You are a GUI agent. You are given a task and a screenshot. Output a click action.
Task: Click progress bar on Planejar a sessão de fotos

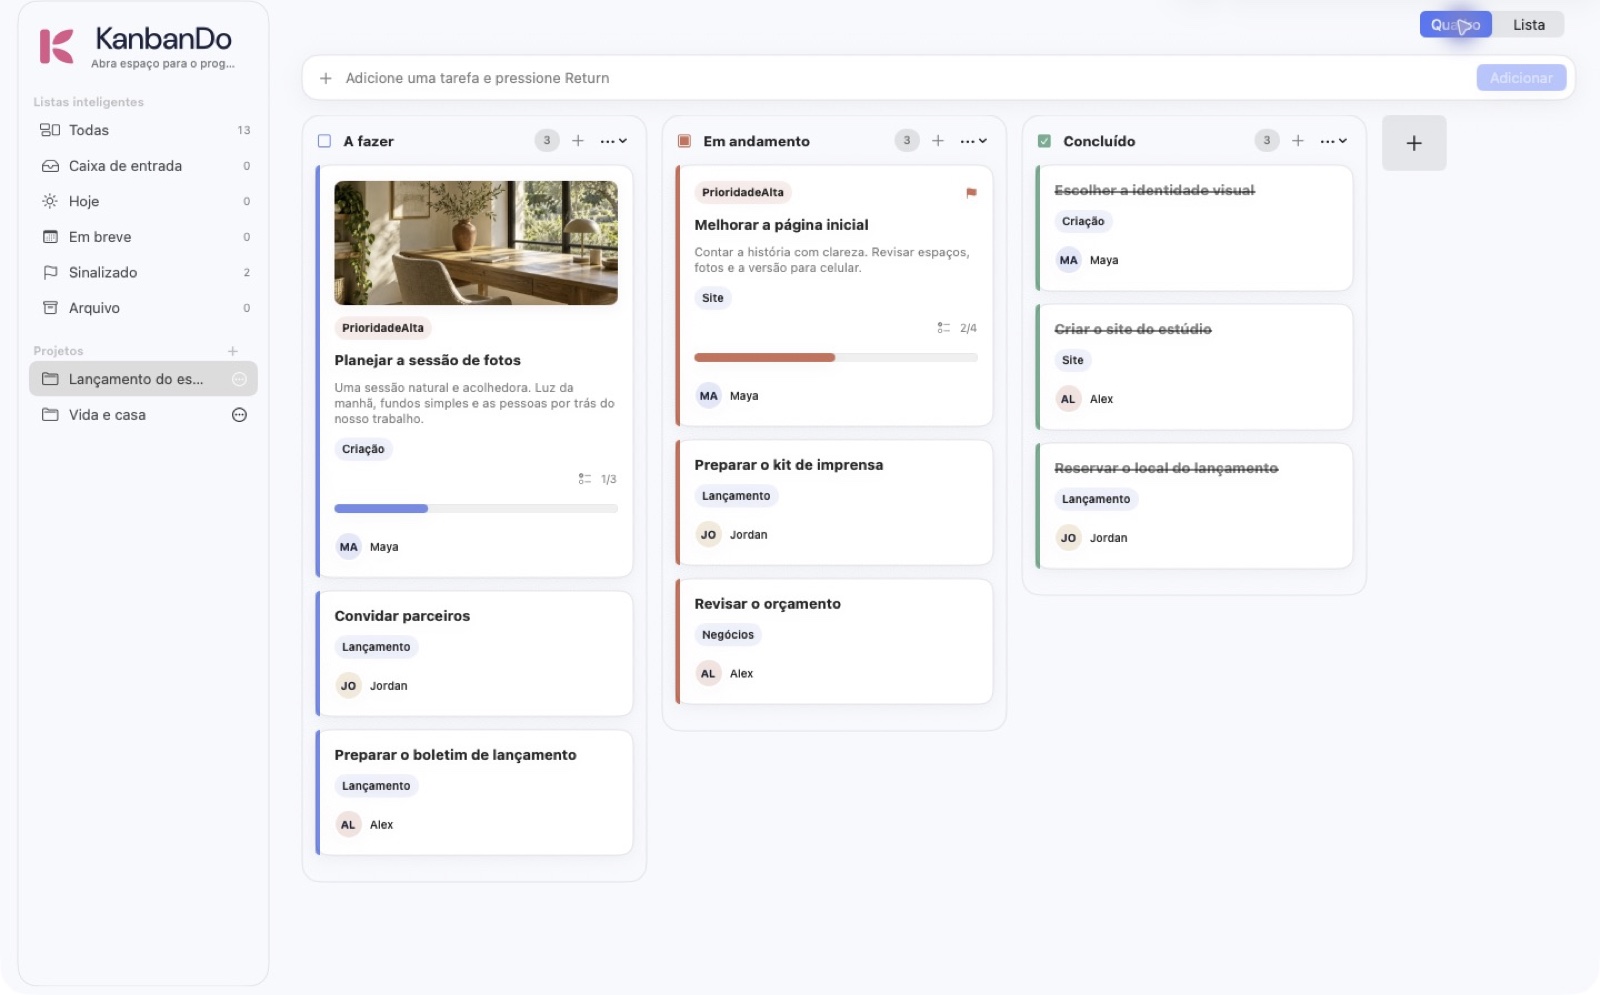coord(476,509)
